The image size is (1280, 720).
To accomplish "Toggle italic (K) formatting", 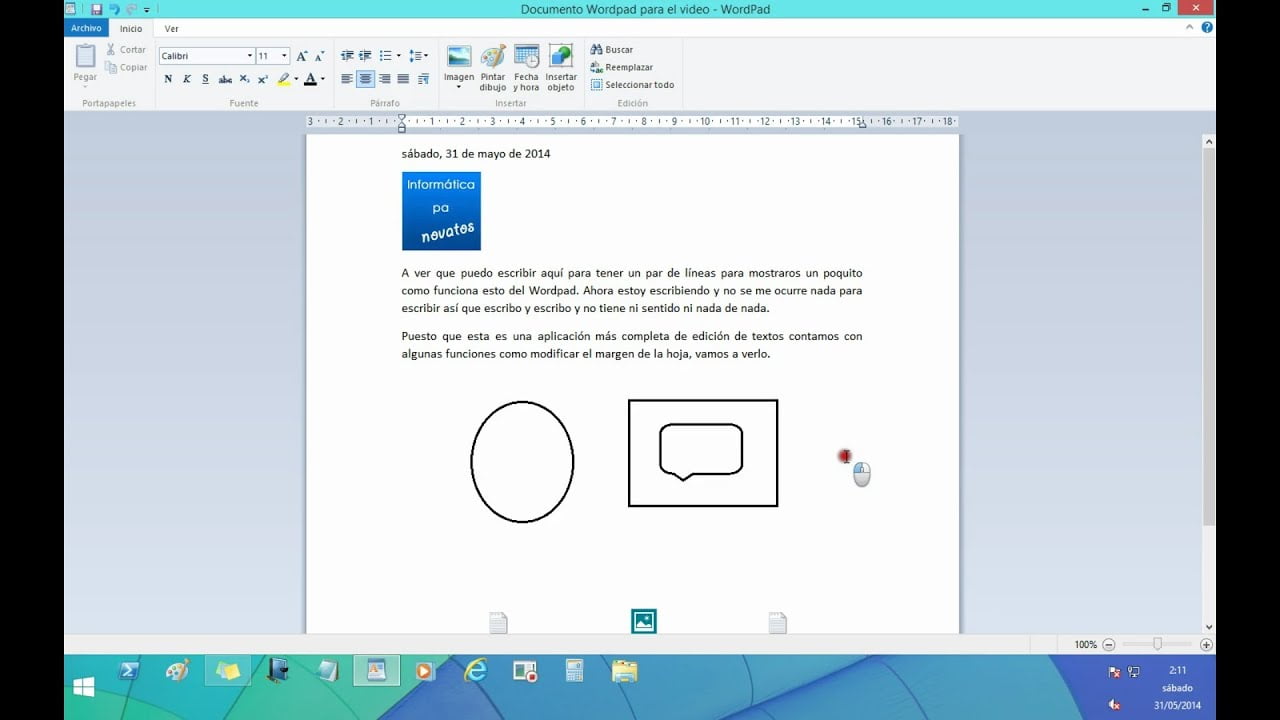I will pyautogui.click(x=187, y=79).
